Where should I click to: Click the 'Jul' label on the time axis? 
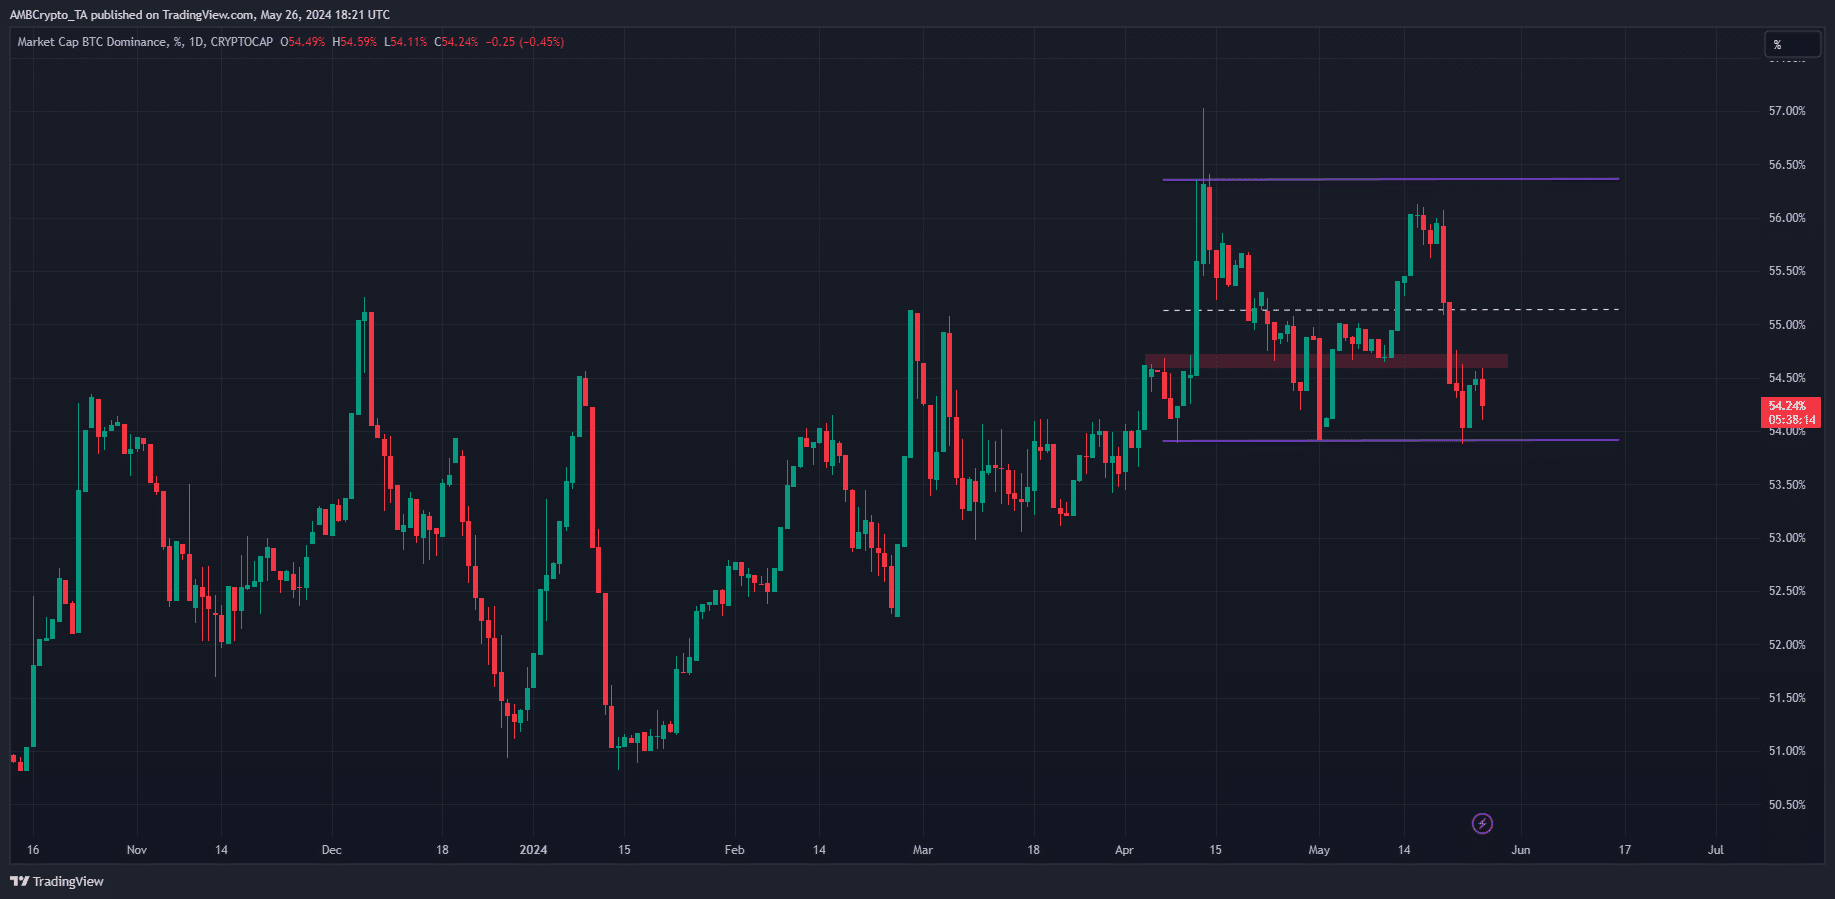click(x=1716, y=850)
